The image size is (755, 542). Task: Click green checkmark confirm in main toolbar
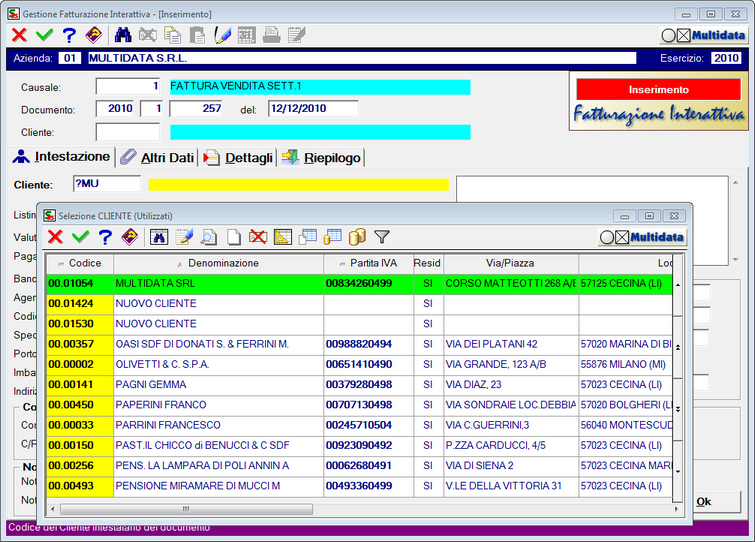coord(44,35)
